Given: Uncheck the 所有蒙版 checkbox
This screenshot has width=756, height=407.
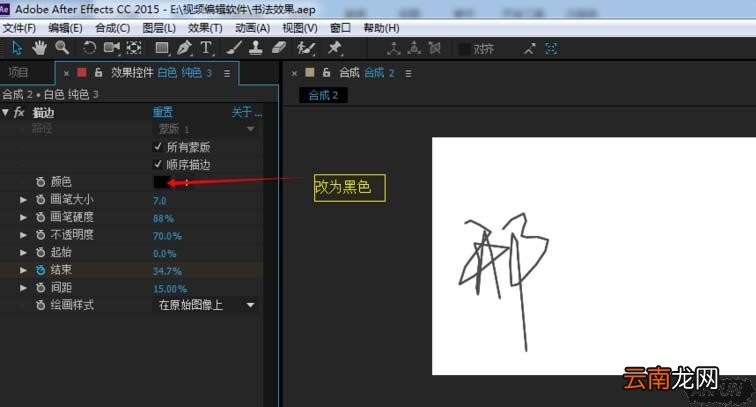Looking at the screenshot, I should pyautogui.click(x=158, y=146).
